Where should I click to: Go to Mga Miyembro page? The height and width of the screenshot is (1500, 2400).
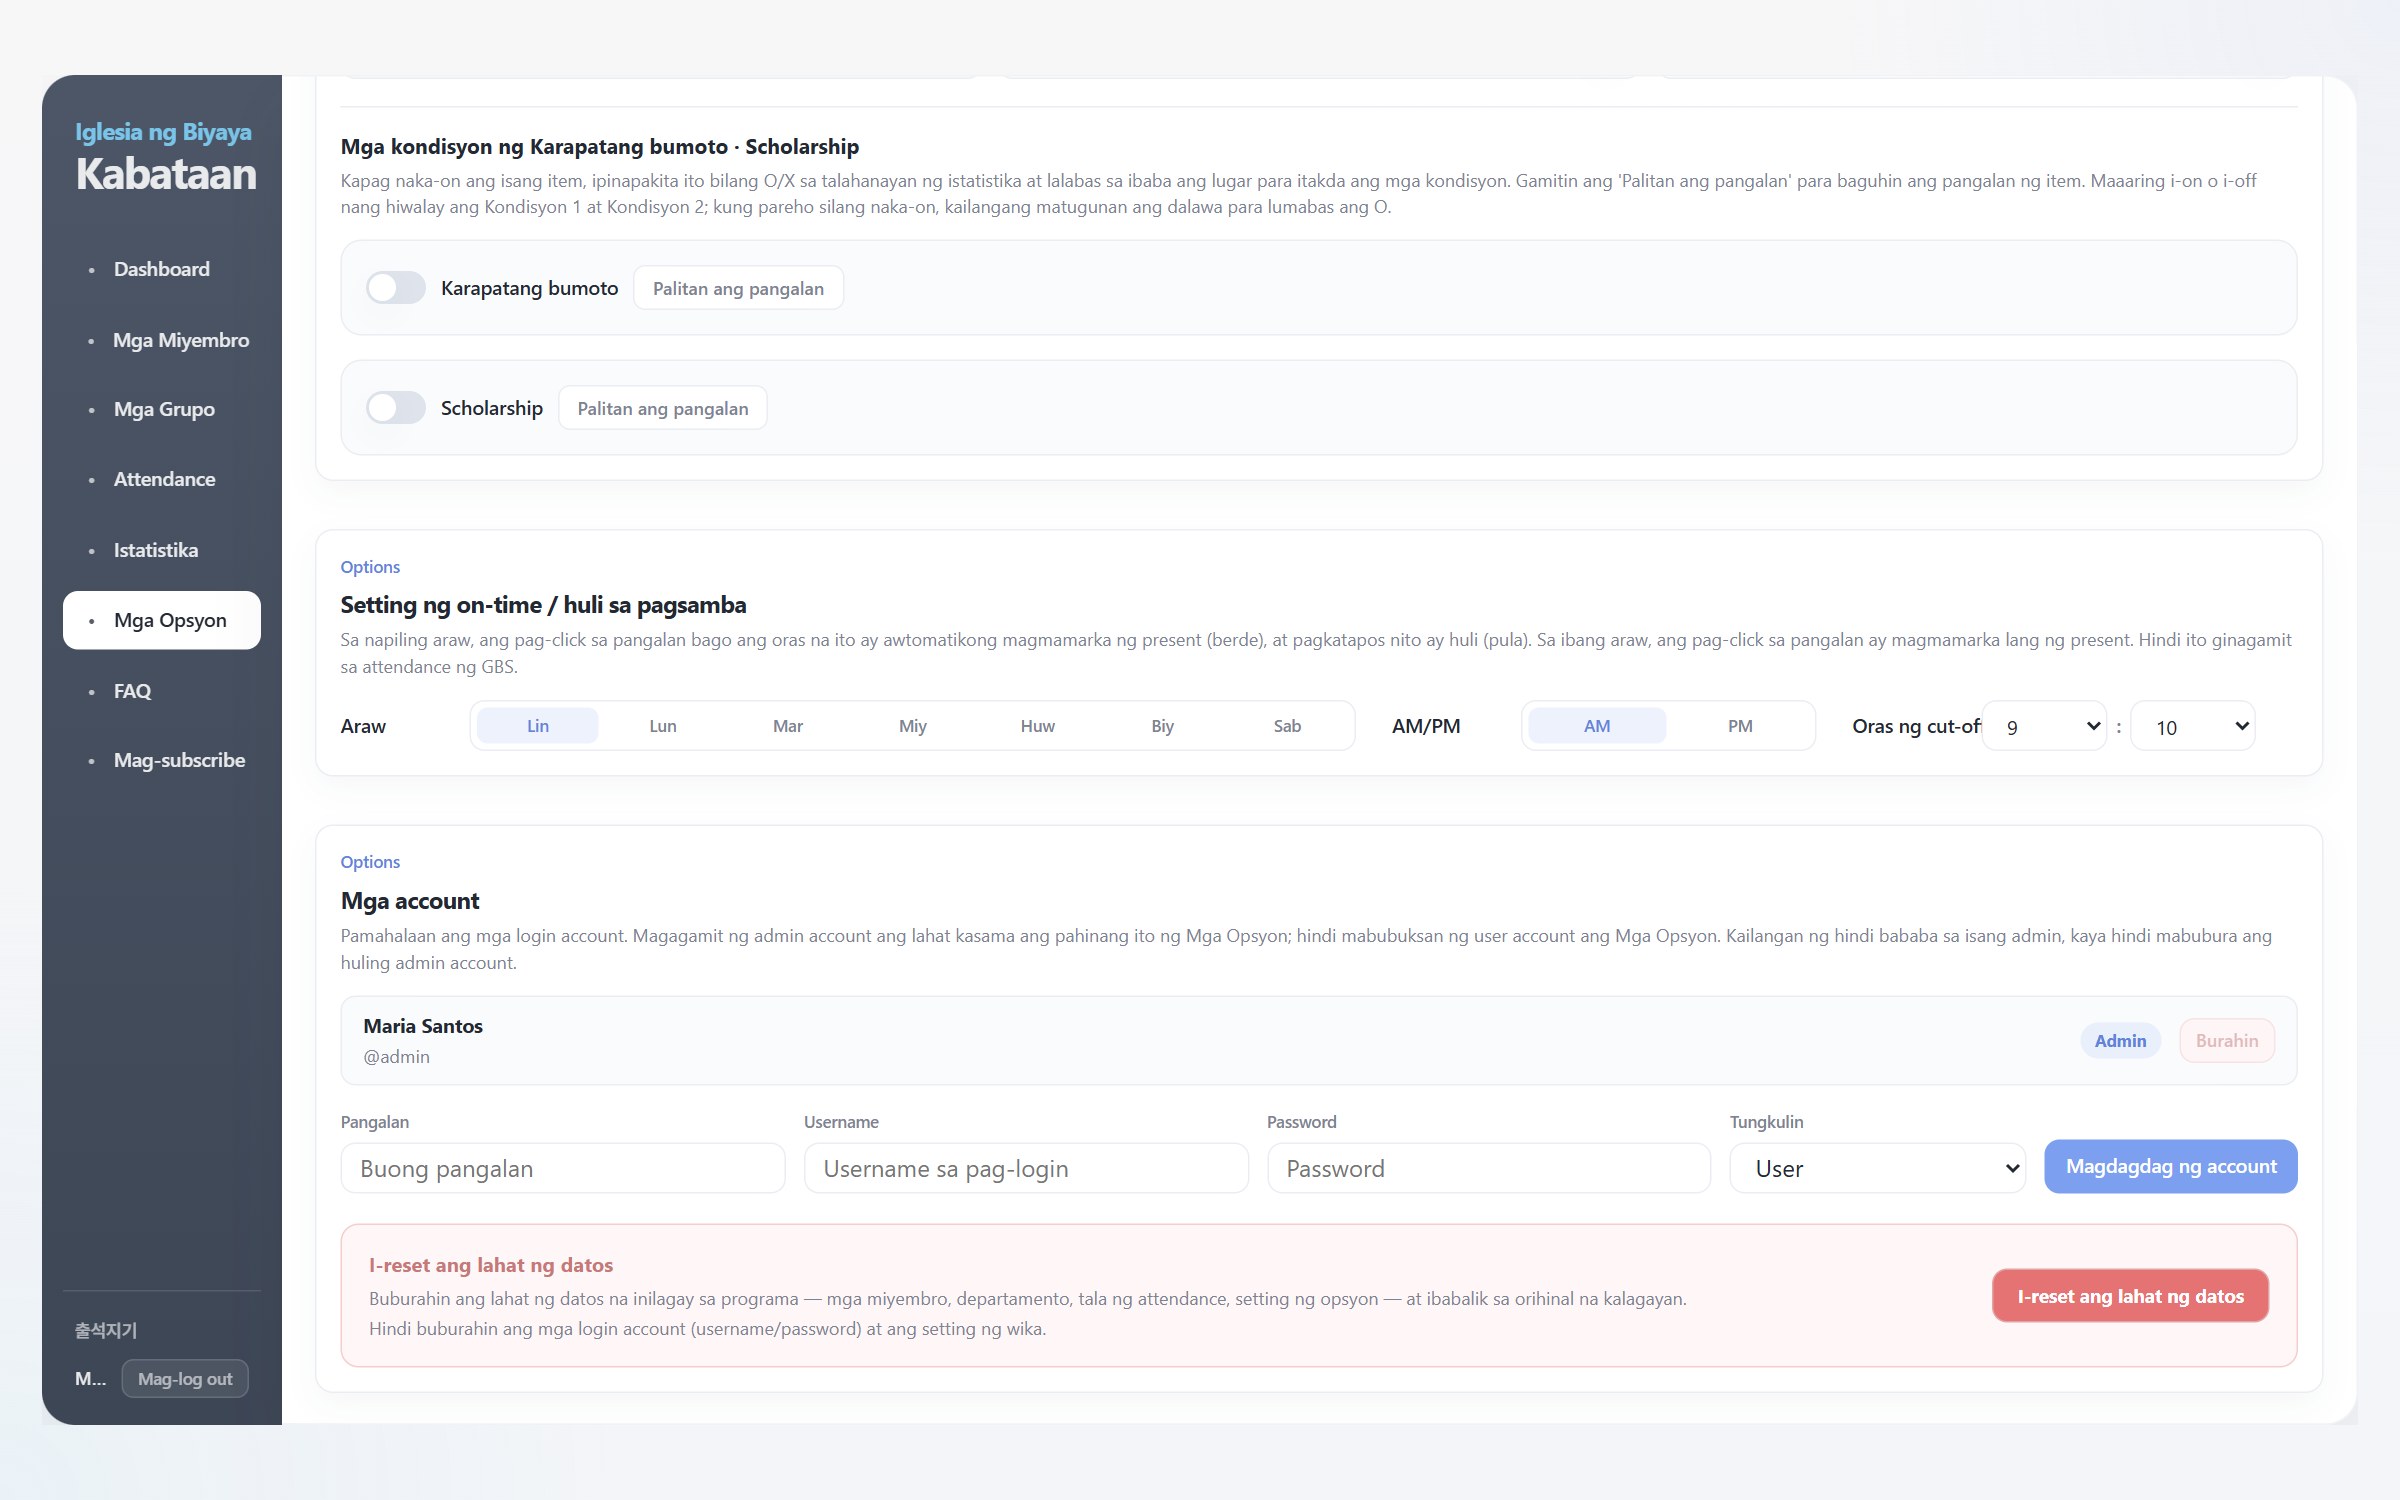pos(162,340)
